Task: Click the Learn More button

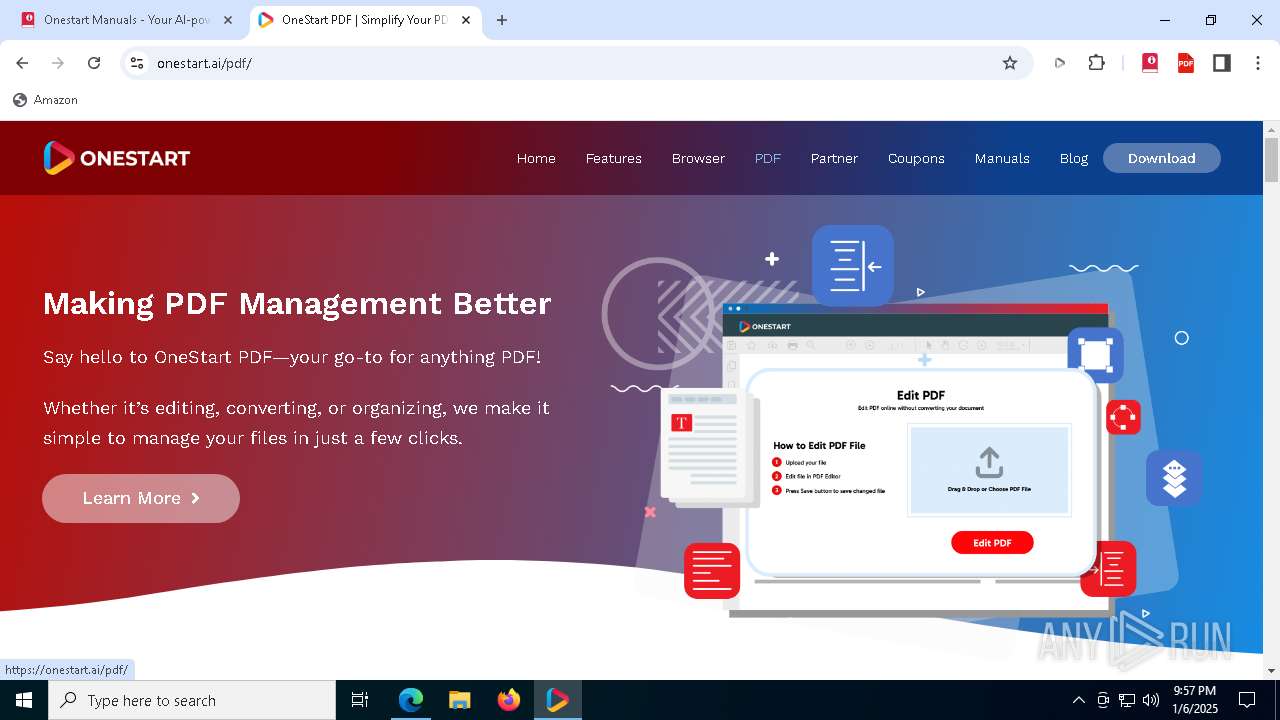Action: [x=141, y=498]
